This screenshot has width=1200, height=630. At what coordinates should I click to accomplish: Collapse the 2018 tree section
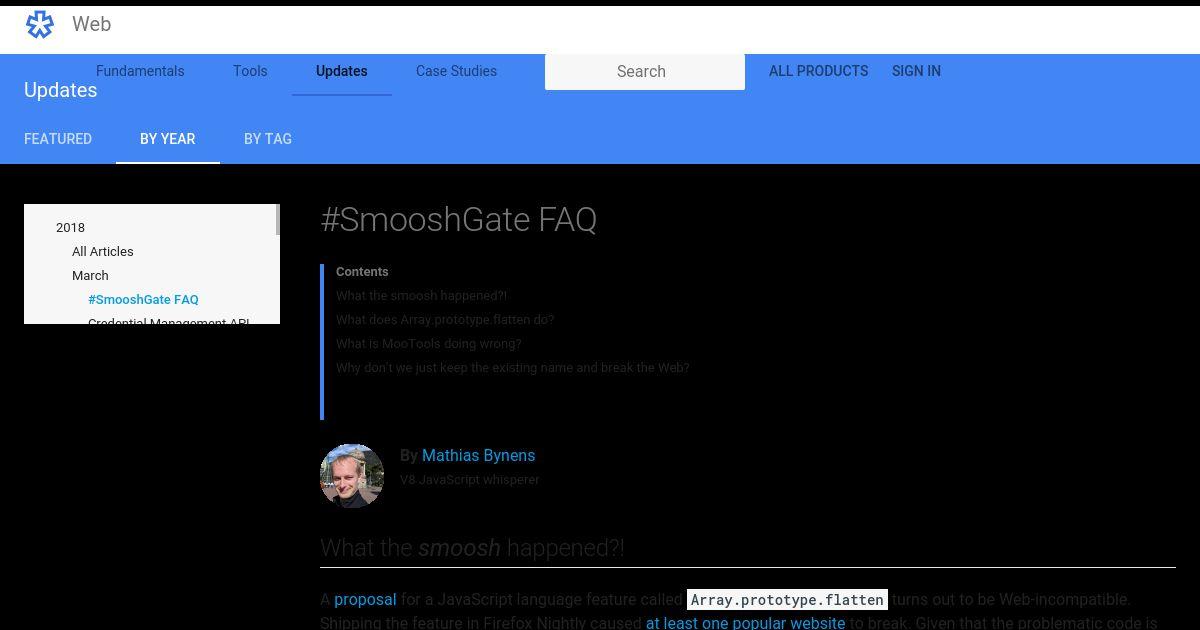click(70, 227)
